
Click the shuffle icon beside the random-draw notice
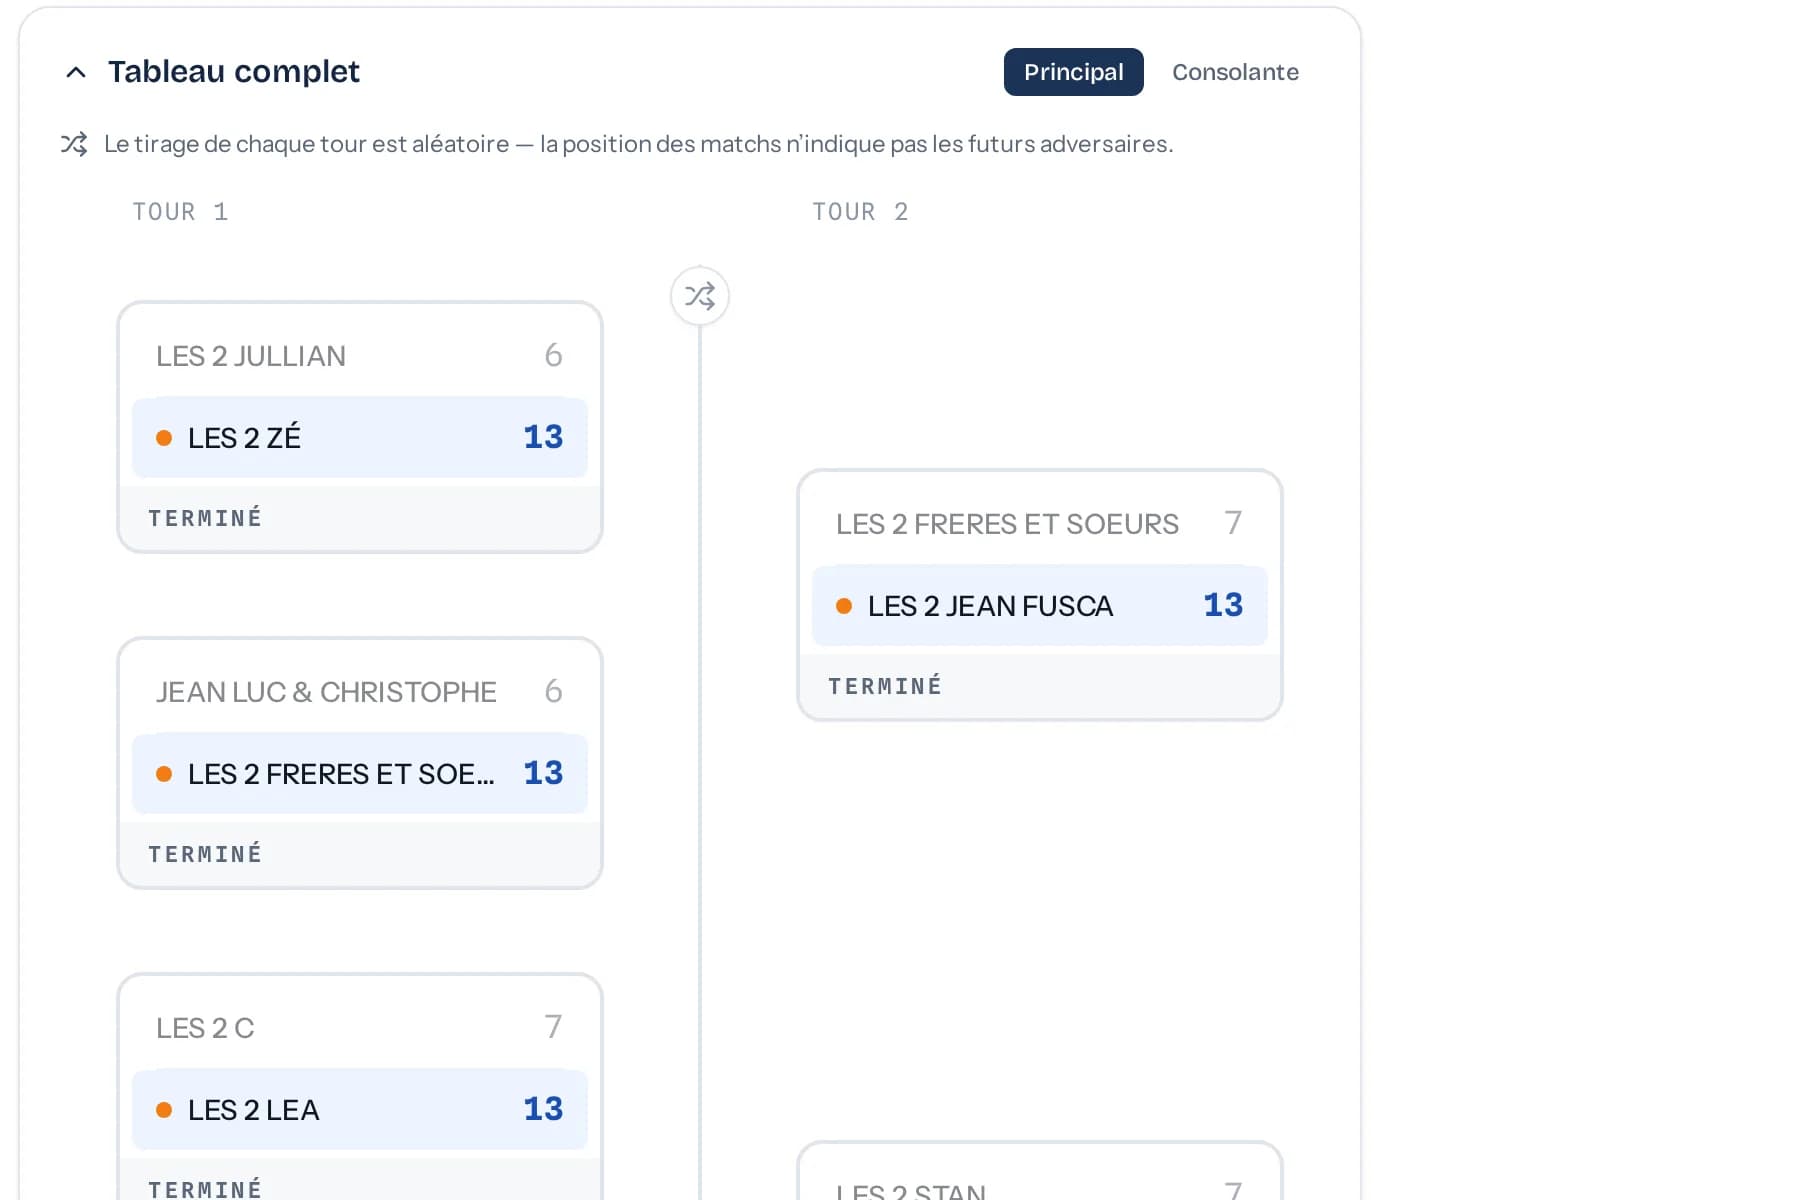pyautogui.click(x=74, y=144)
